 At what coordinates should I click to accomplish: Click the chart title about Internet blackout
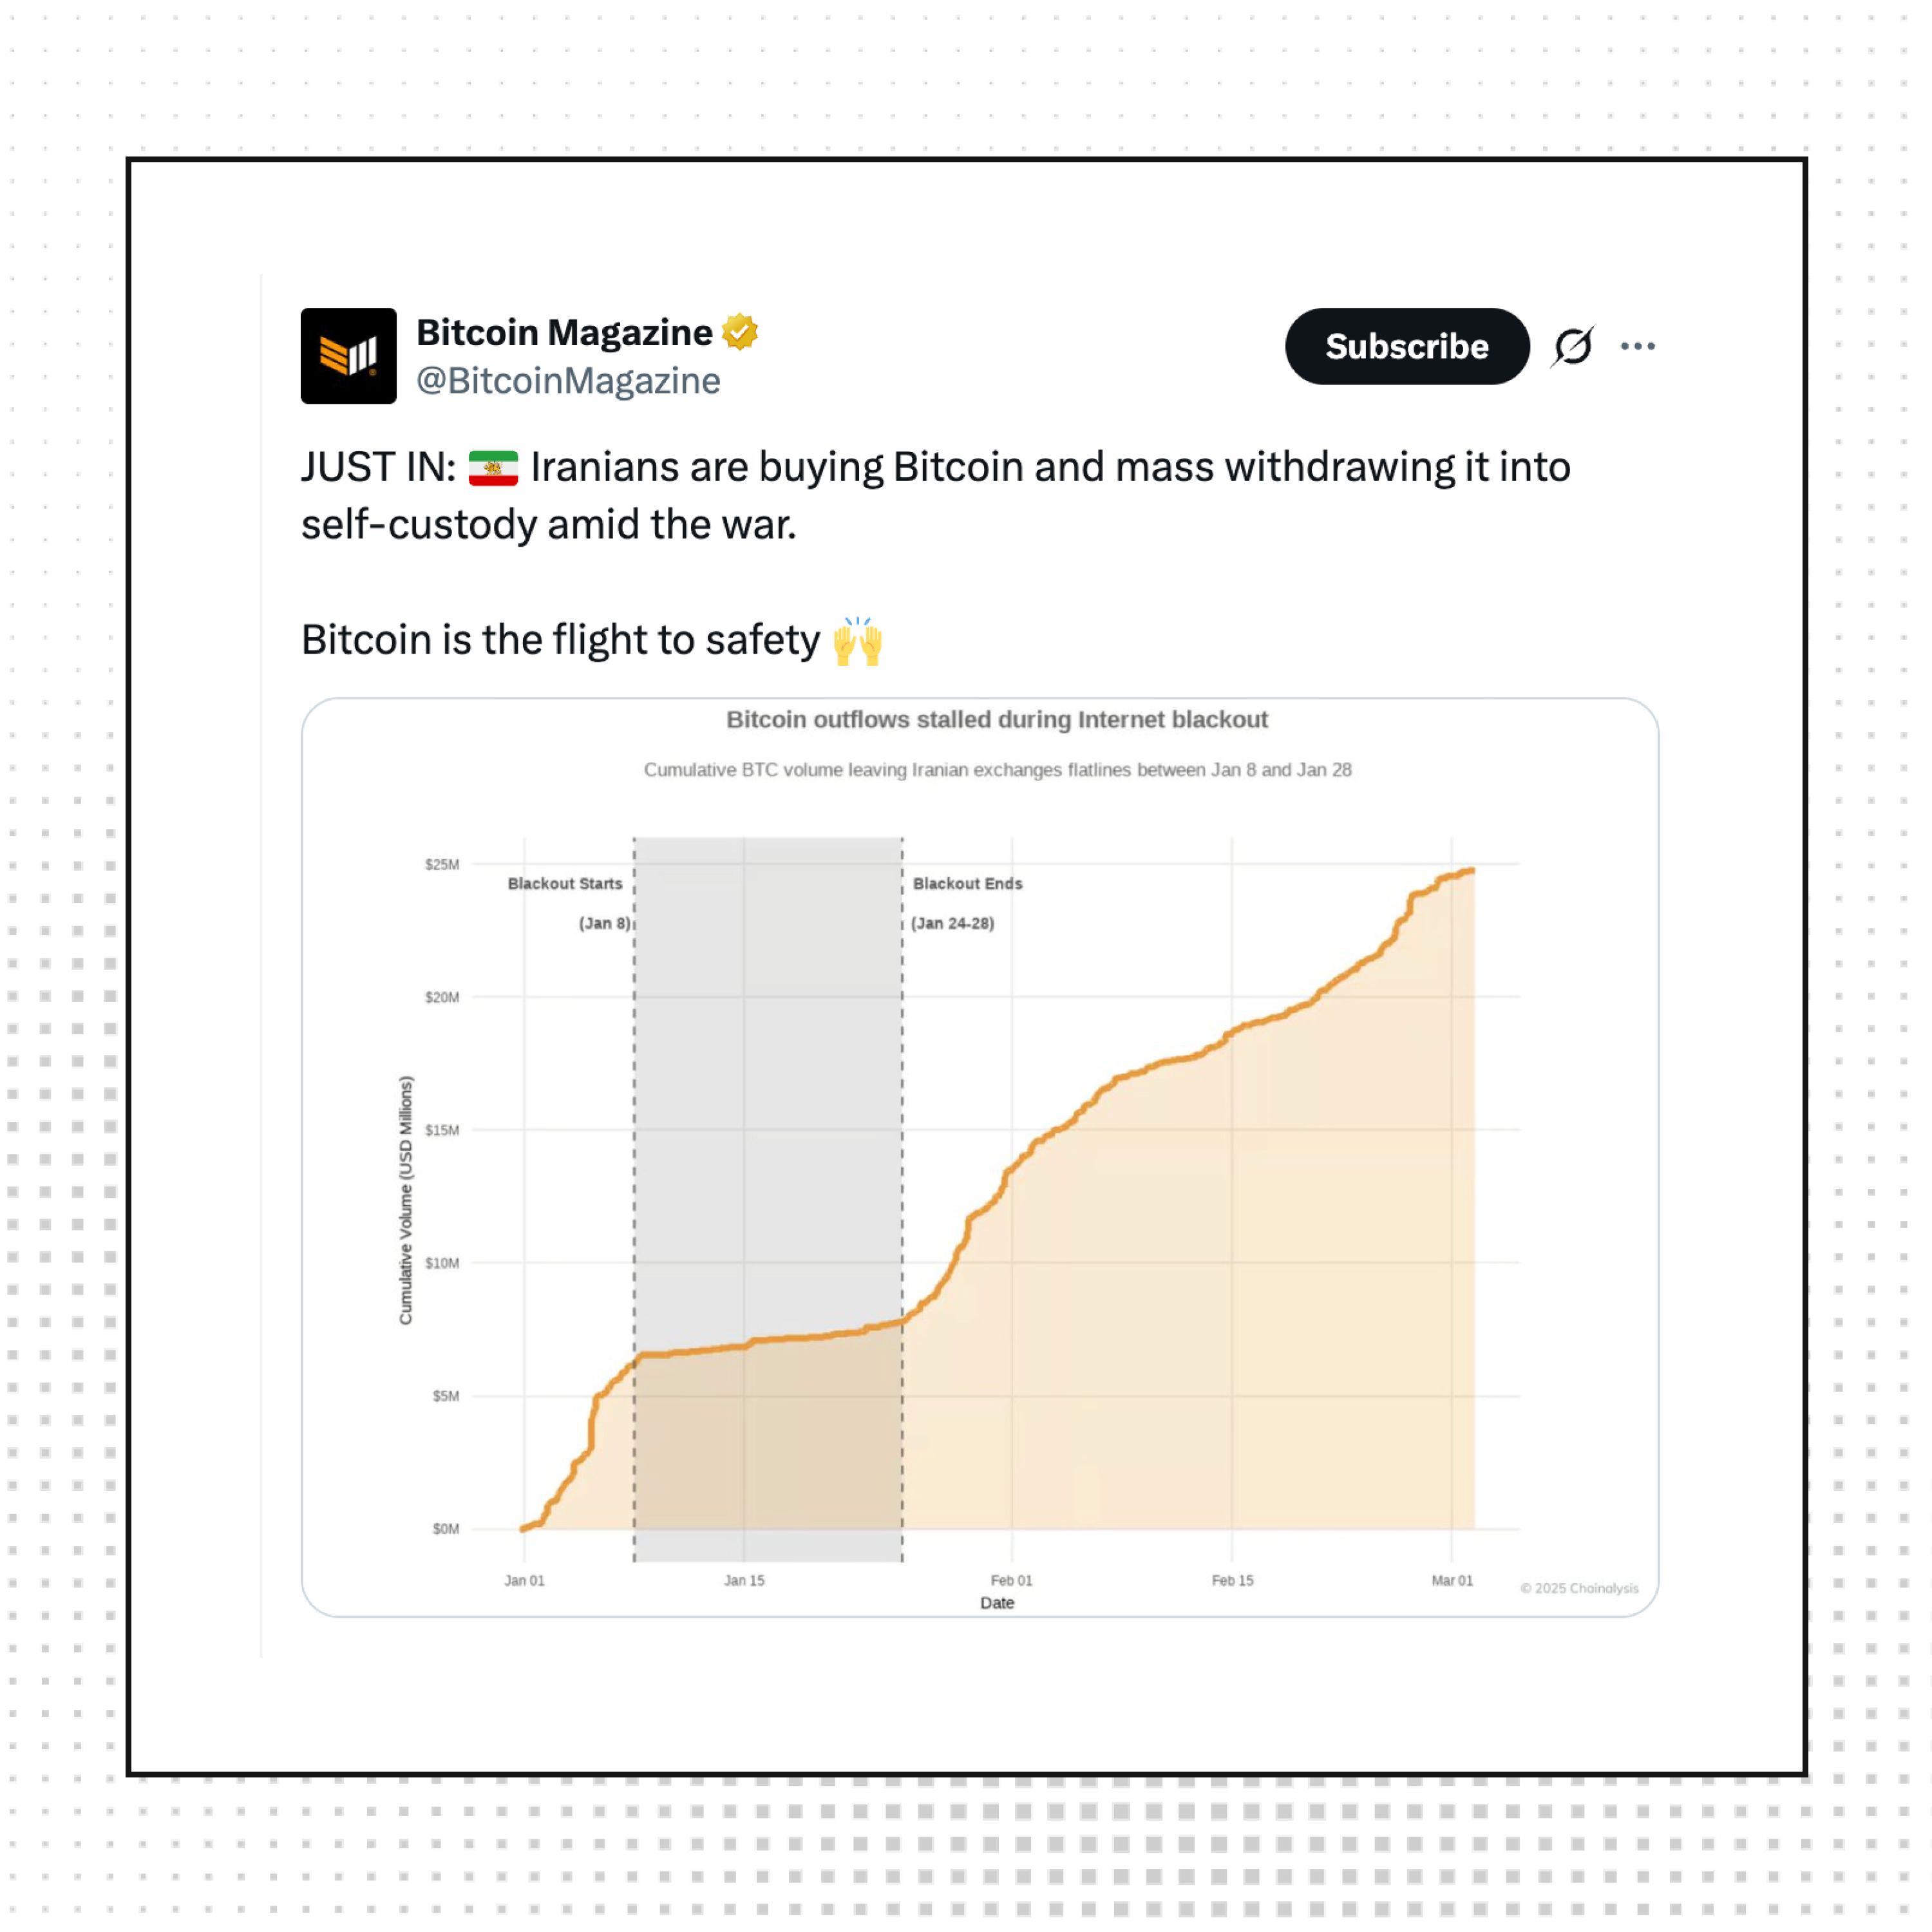[996, 720]
